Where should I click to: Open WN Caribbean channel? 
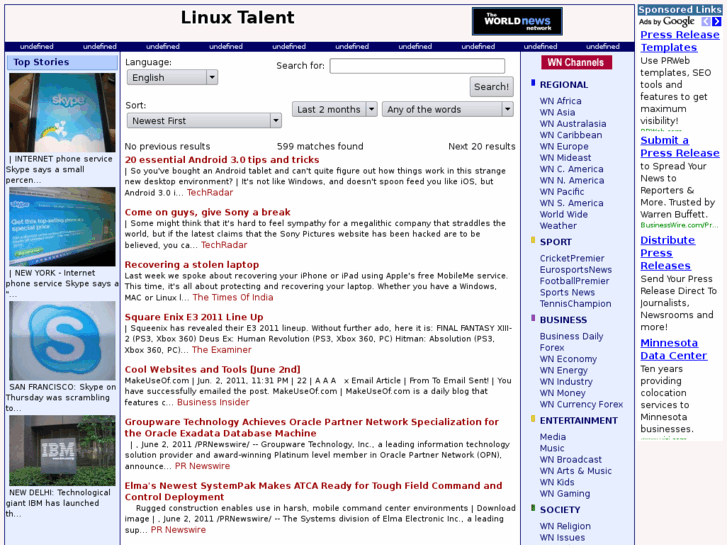570,135
